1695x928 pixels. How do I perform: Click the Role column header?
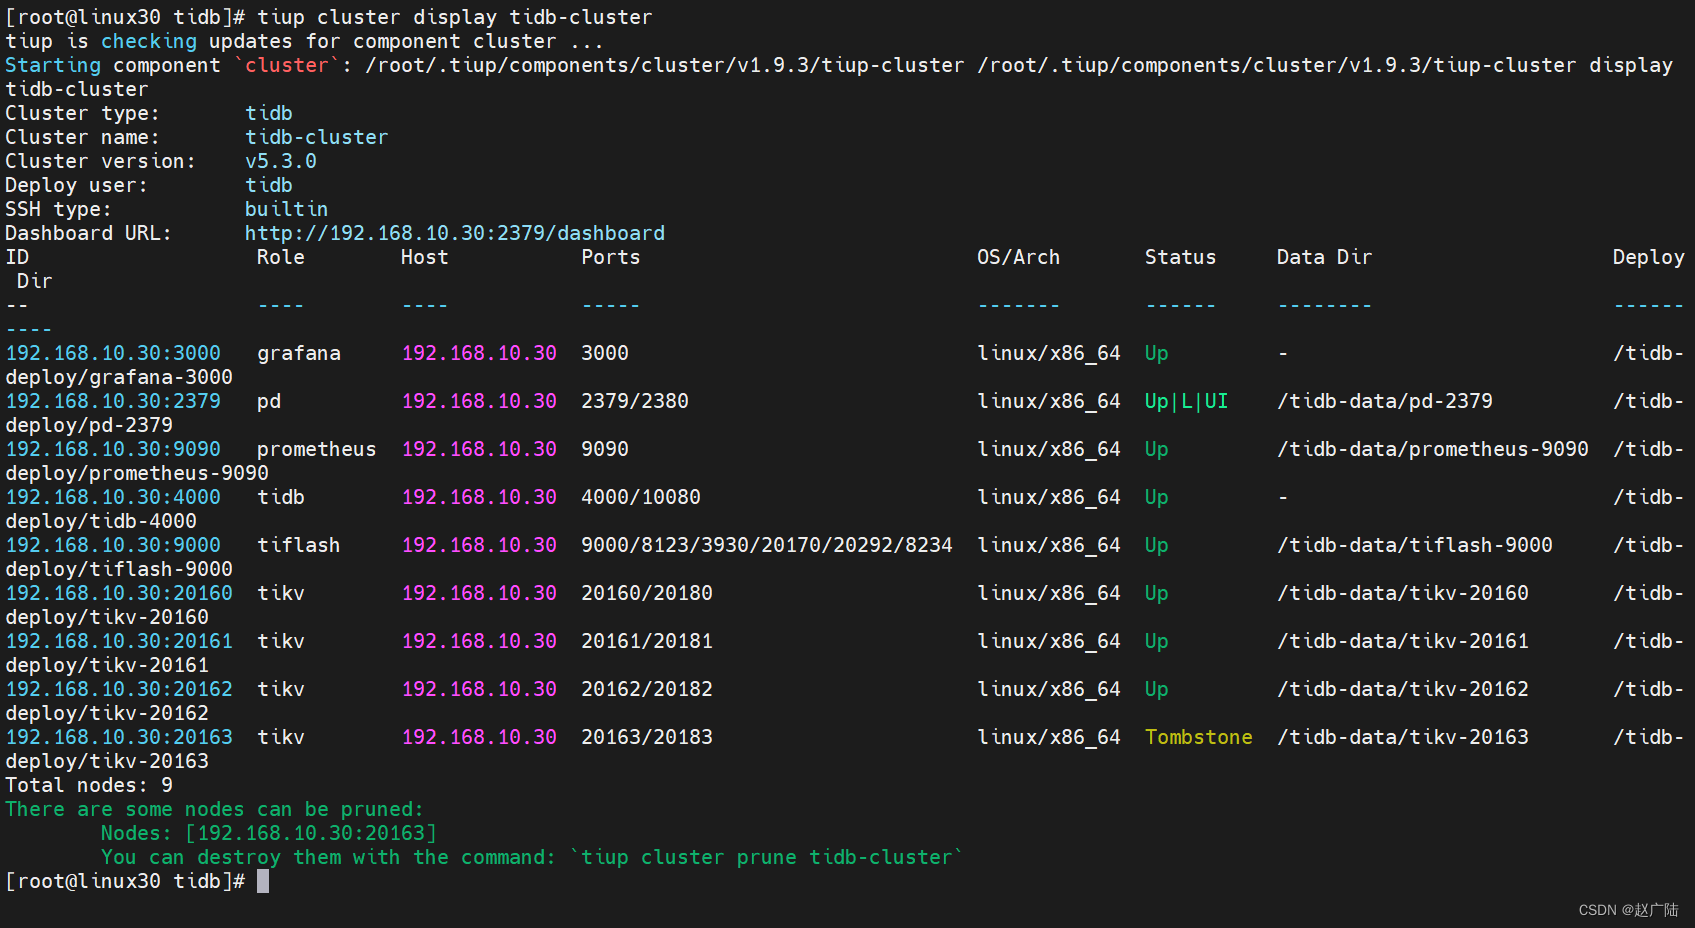pyautogui.click(x=281, y=257)
